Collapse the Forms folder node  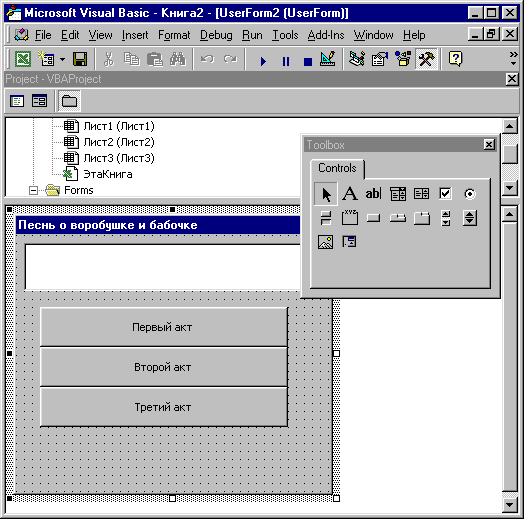pyautogui.click(x=33, y=190)
